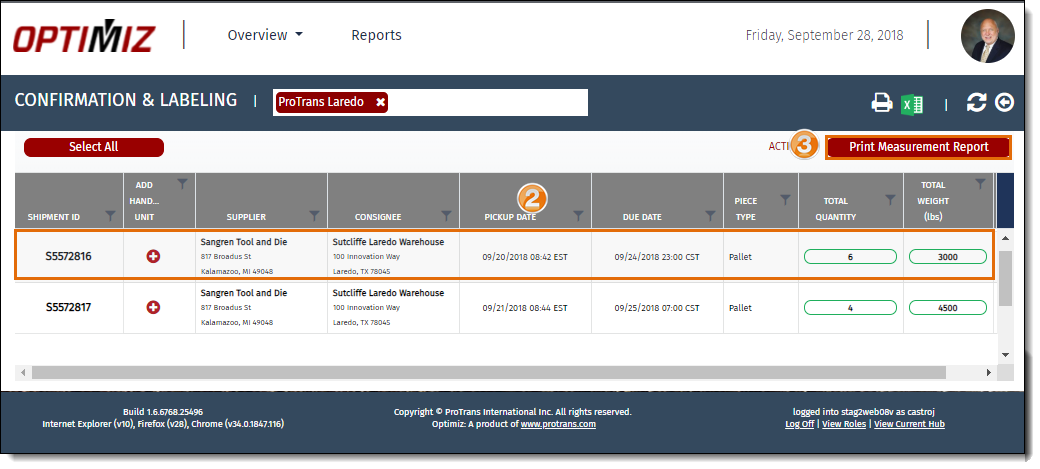Export the table with the Excel icon
Viewport: 1040px width, 469px height.
pos(911,103)
